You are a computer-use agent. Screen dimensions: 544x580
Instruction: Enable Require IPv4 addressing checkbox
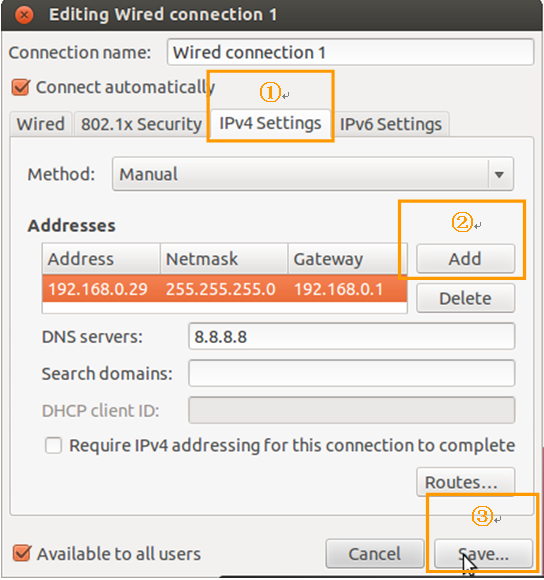point(53,445)
